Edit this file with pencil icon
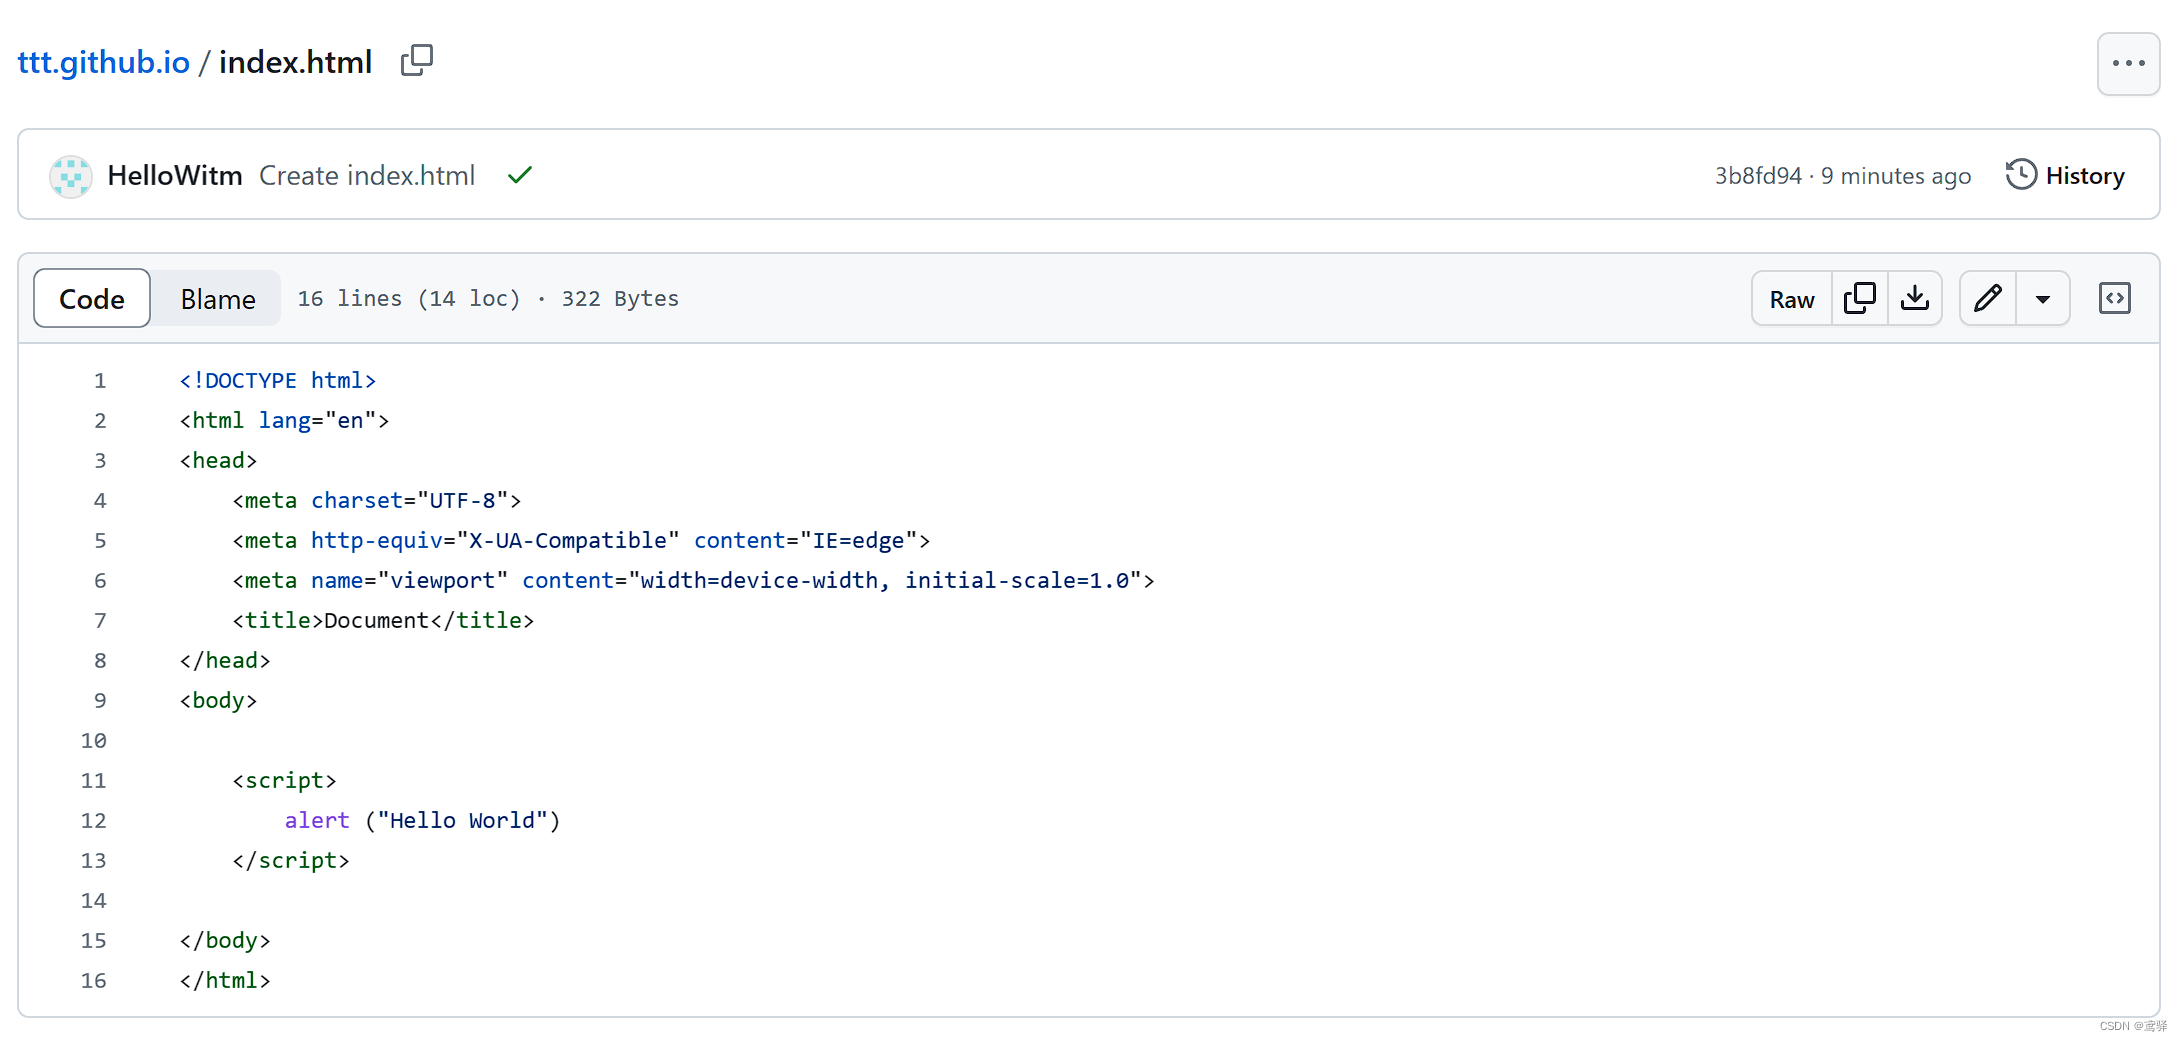The height and width of the screenshot is (1041, 2183). (x=1988, y=298)
